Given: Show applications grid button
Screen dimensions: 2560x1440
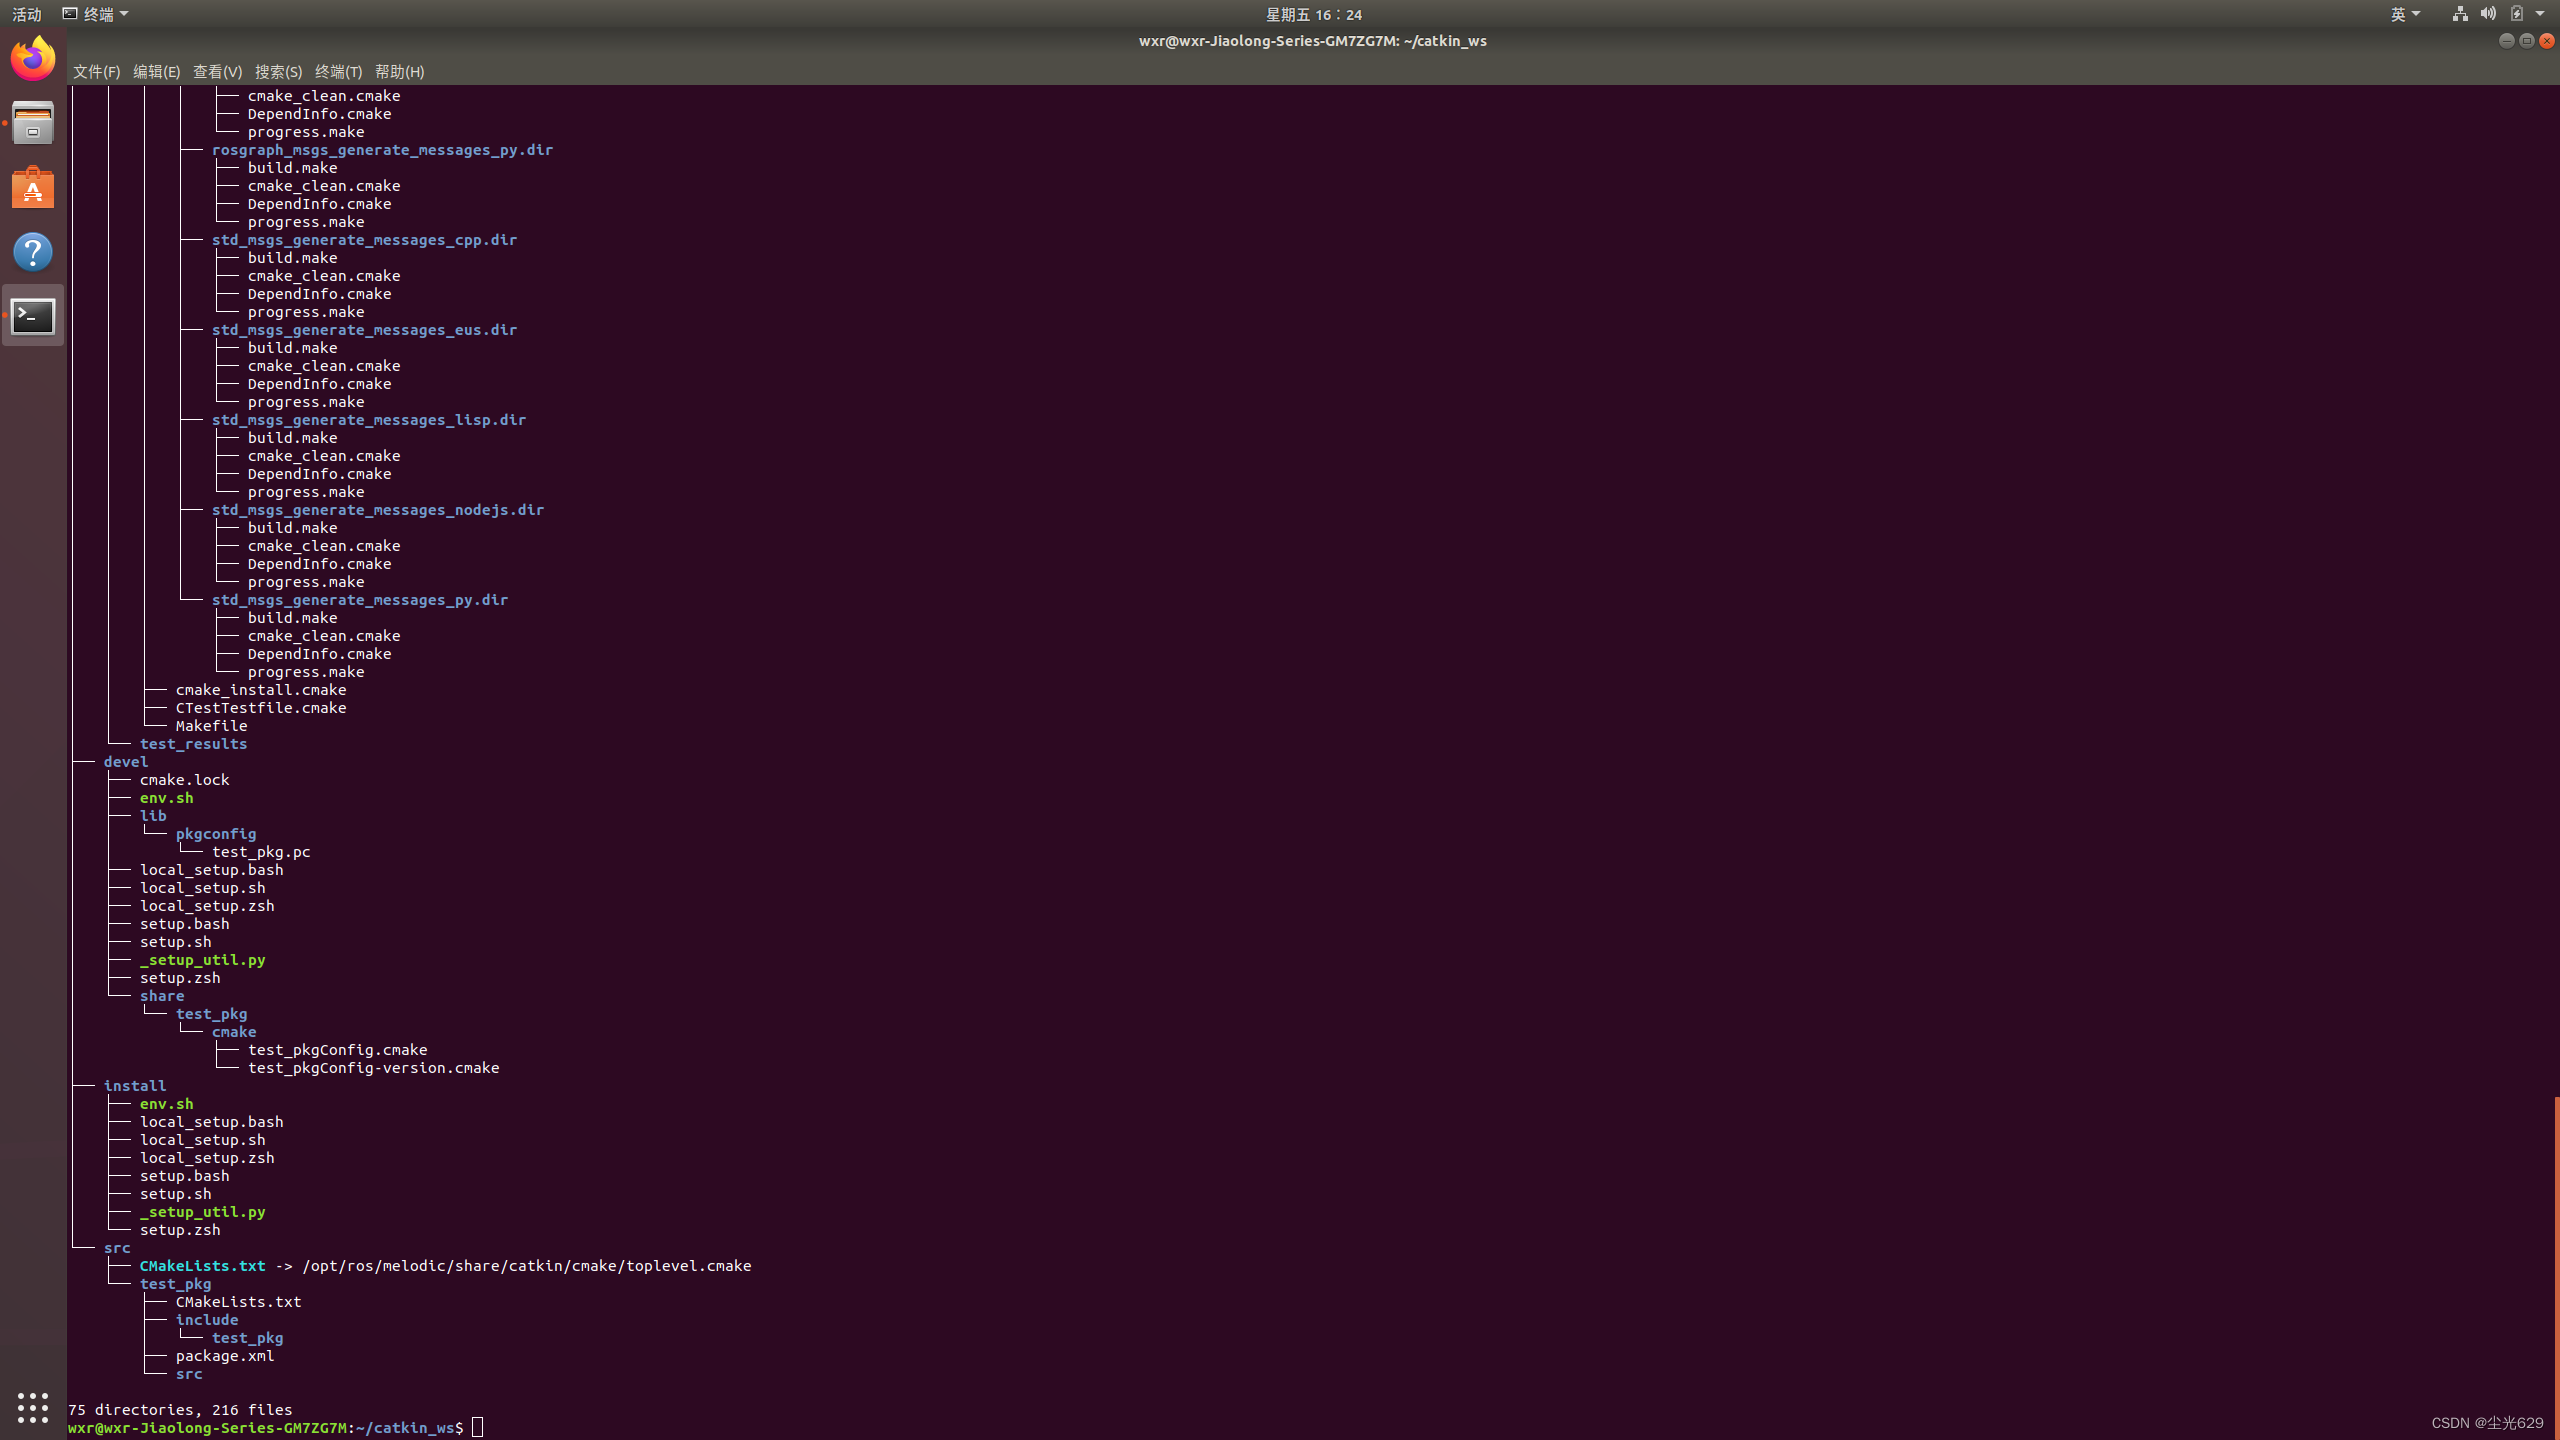Looking at the screenshot, I should pos(33,1407).
